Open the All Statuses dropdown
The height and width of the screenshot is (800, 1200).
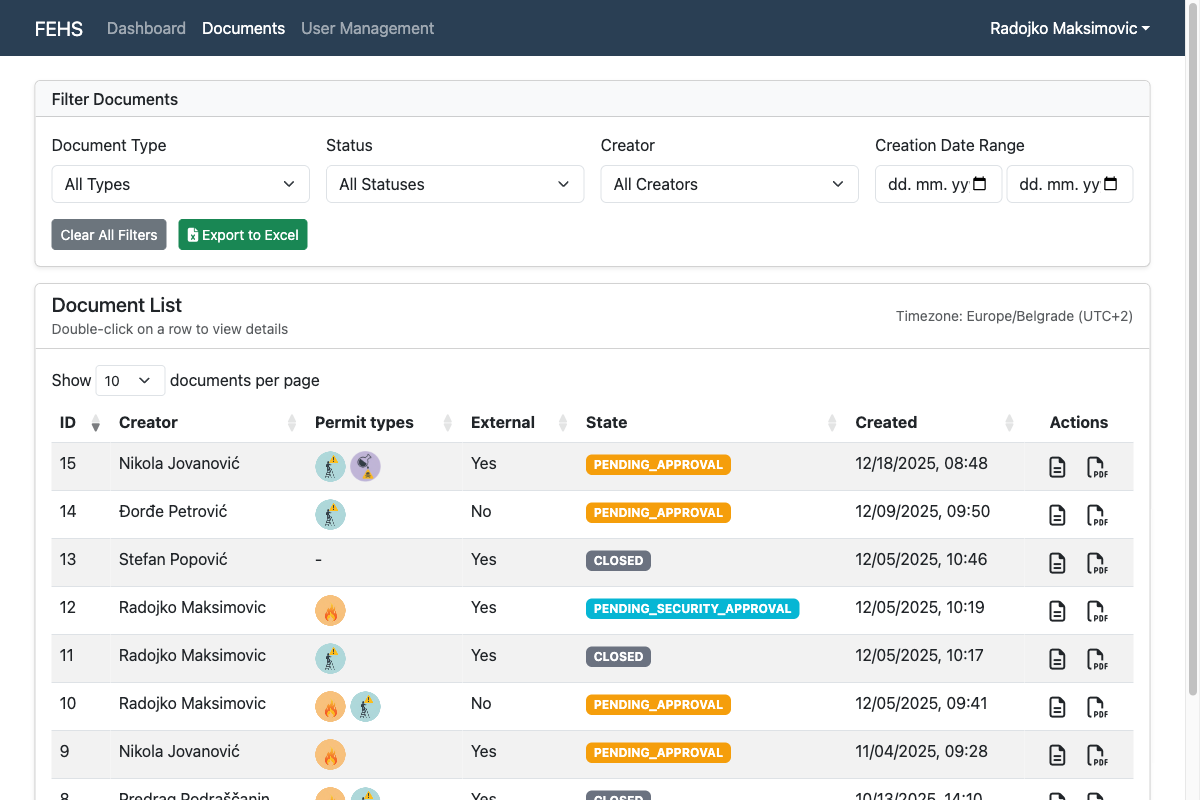point(454,184)
